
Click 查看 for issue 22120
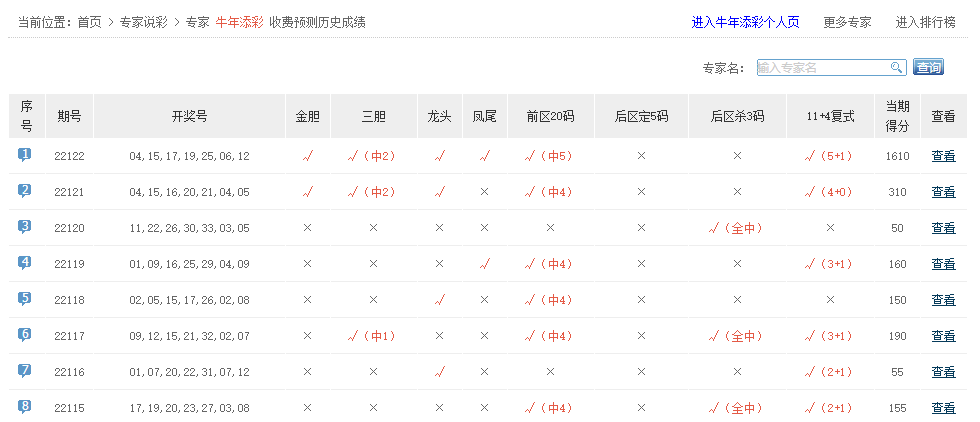[943, 228]
